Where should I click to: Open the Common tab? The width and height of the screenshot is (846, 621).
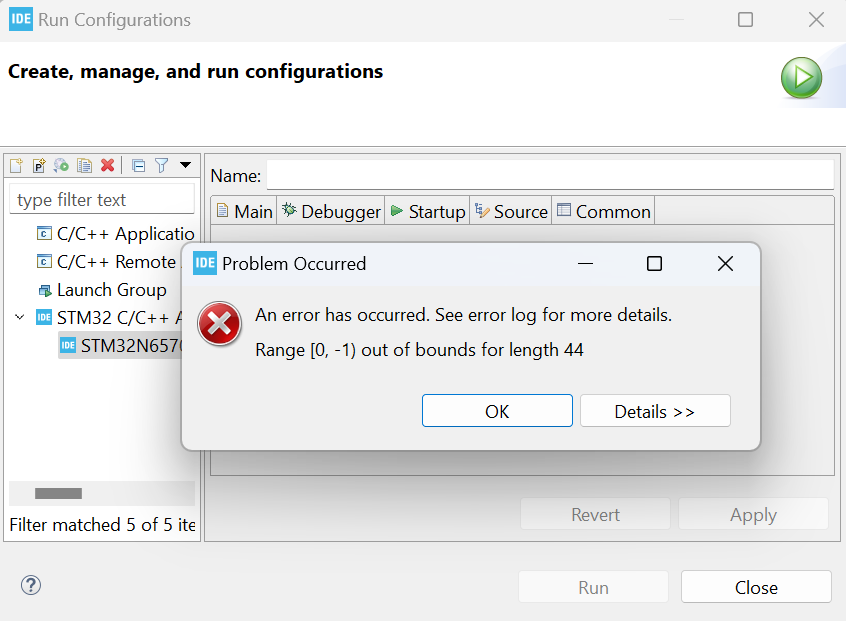604,211
